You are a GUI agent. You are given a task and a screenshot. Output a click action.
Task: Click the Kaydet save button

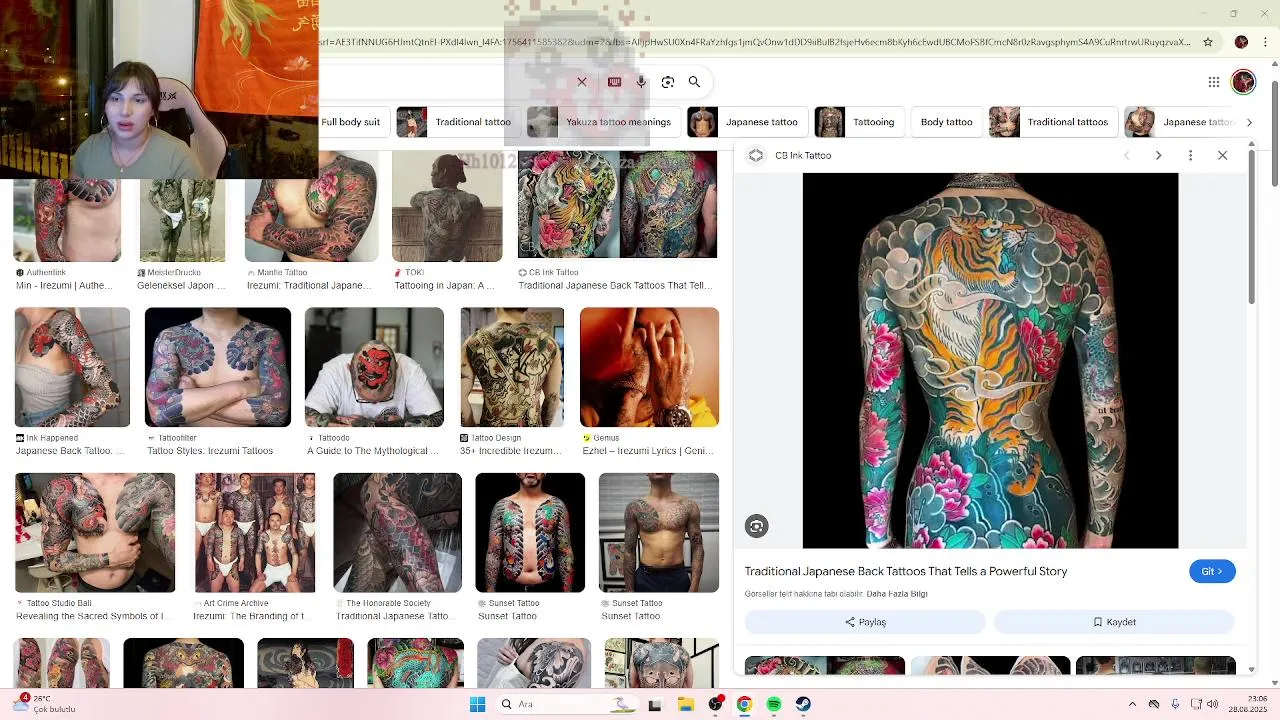(1114, 622)
